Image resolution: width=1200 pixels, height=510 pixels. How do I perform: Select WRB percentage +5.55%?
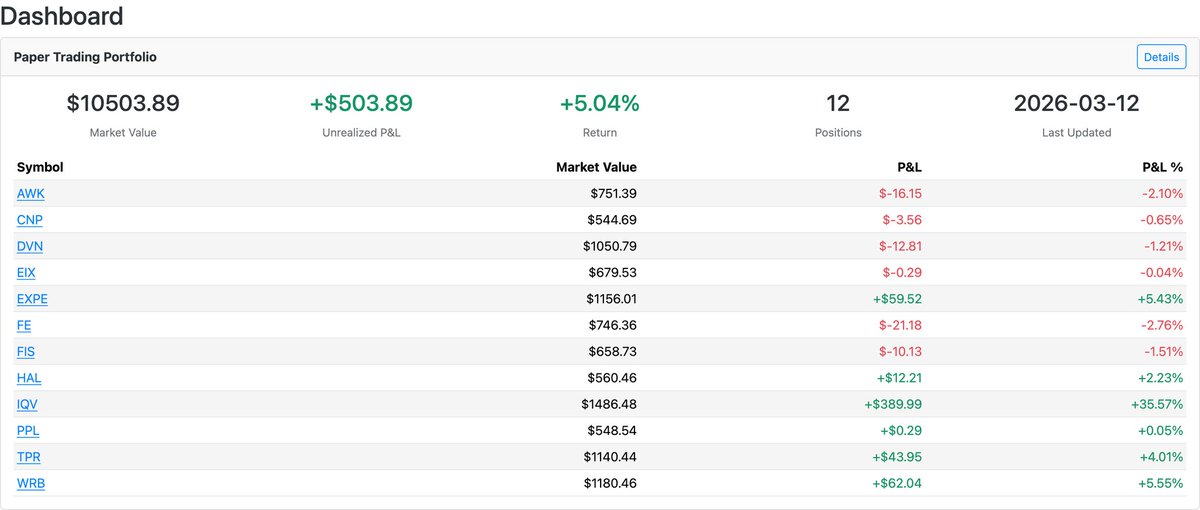click(x=1161, y=484)
